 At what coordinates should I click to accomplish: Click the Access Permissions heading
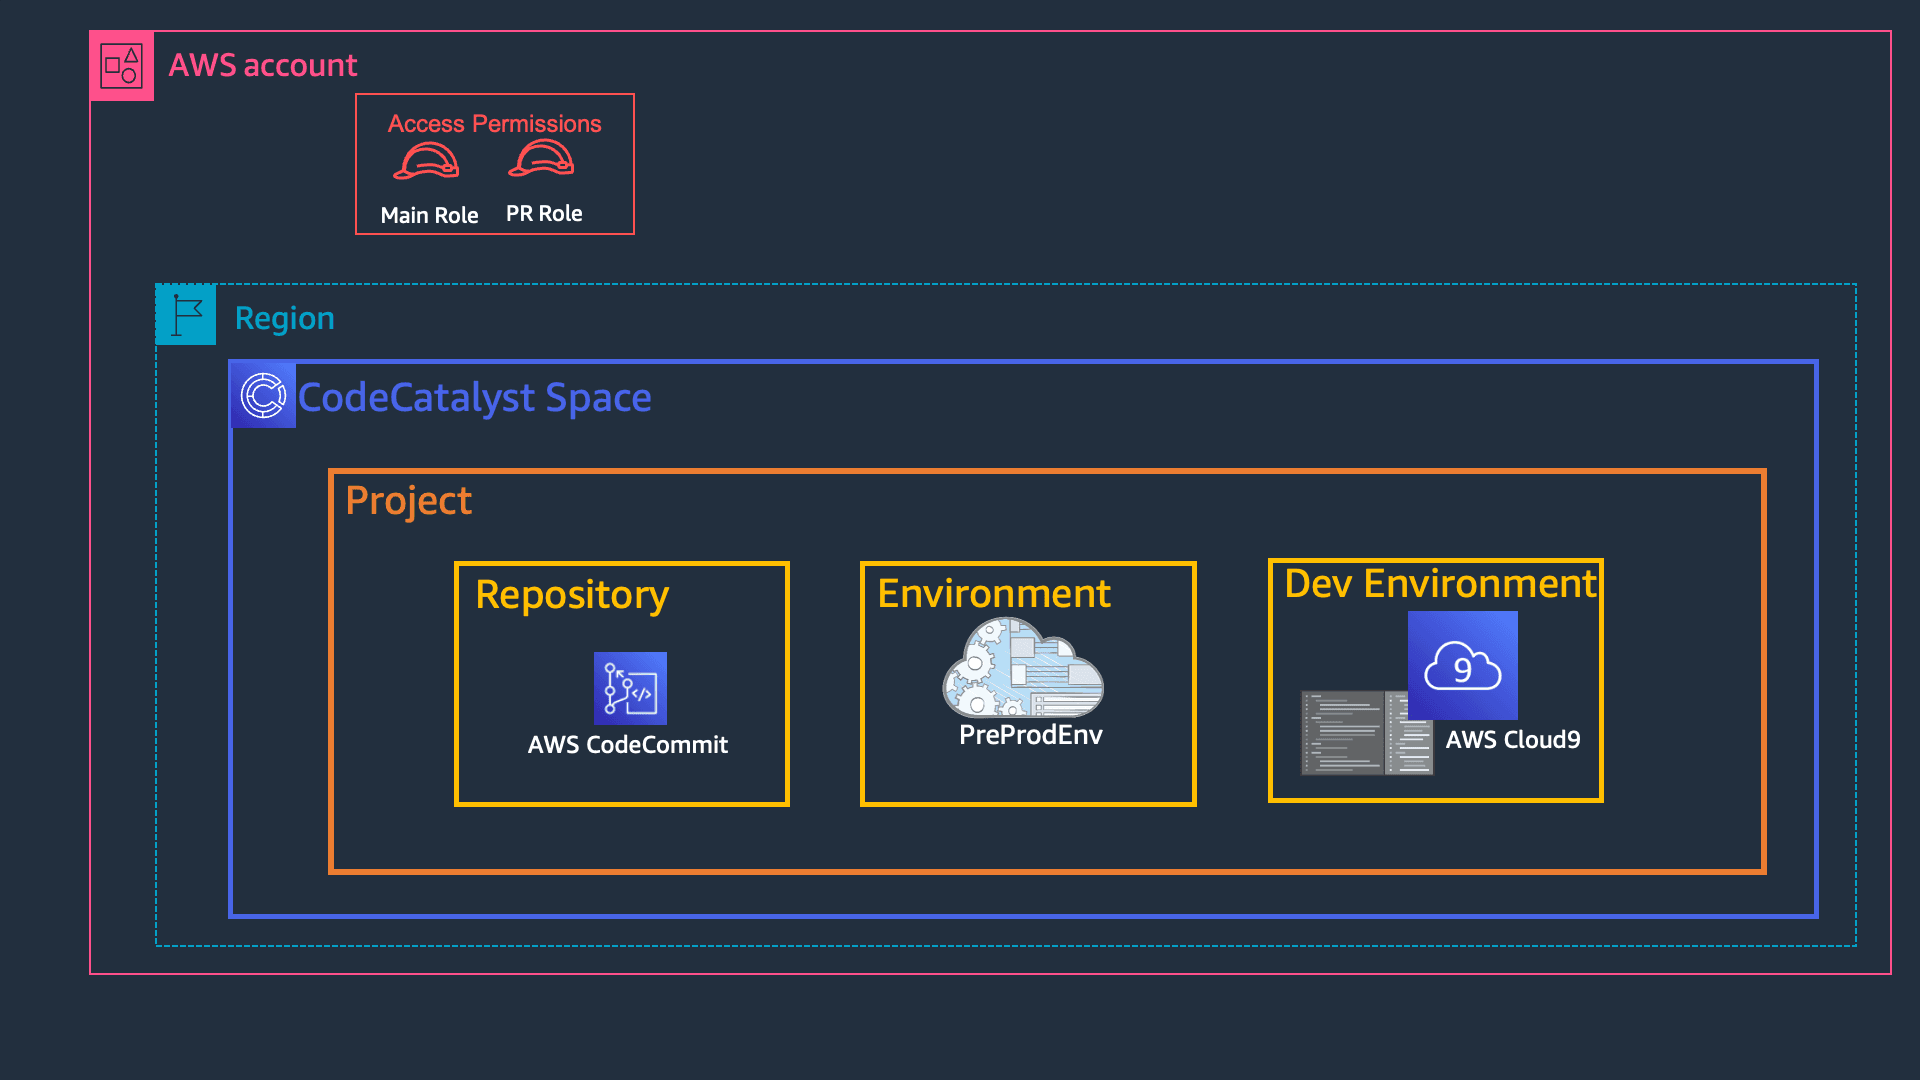[x=495, y=124]
